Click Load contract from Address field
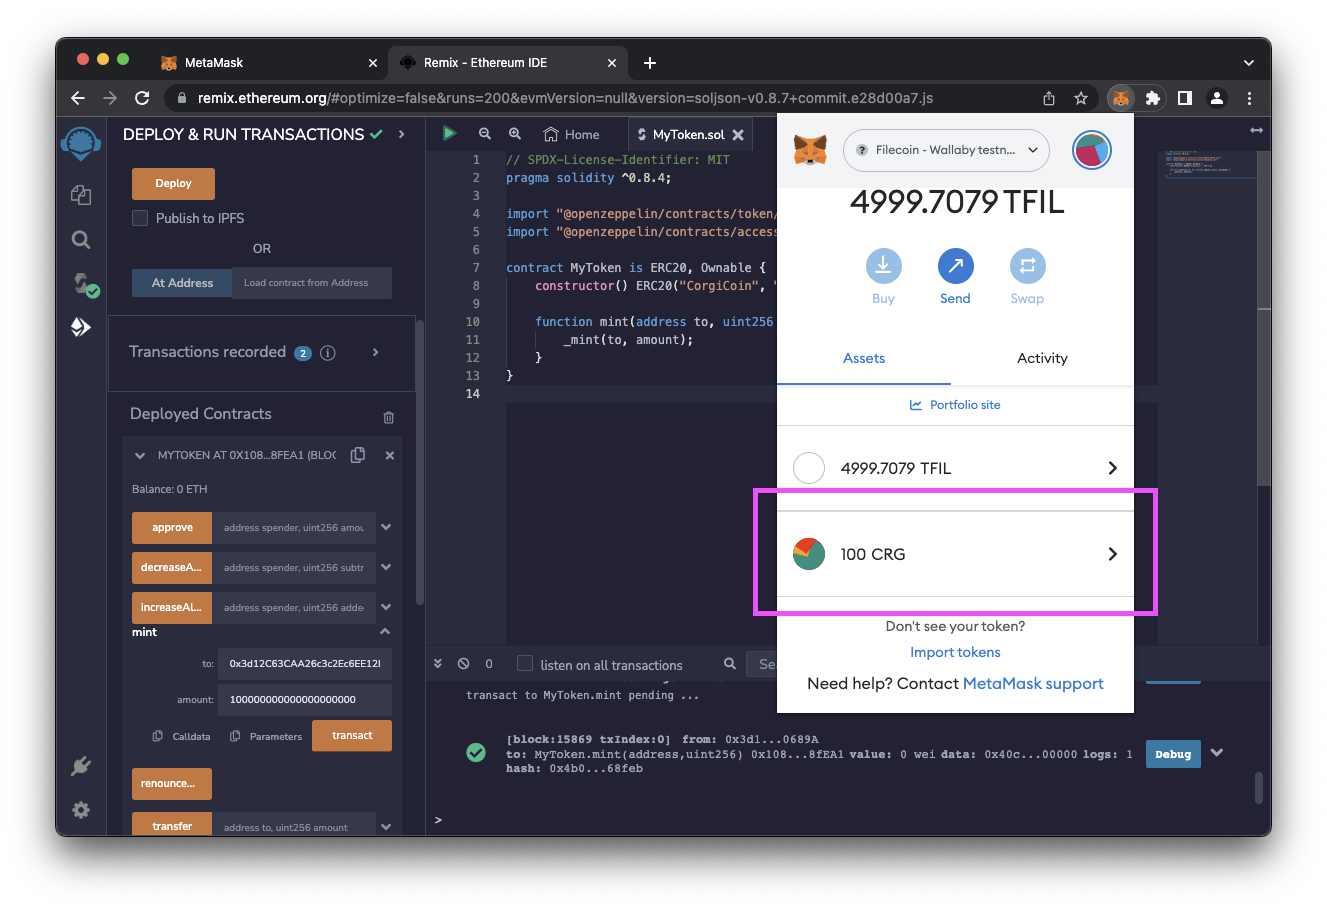The height and width of the screenshot is (910, 1327). 312,282
